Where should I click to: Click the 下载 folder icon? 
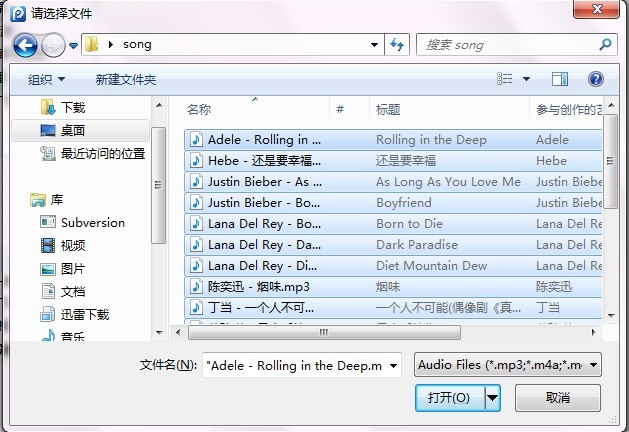(x=48, y=107)
